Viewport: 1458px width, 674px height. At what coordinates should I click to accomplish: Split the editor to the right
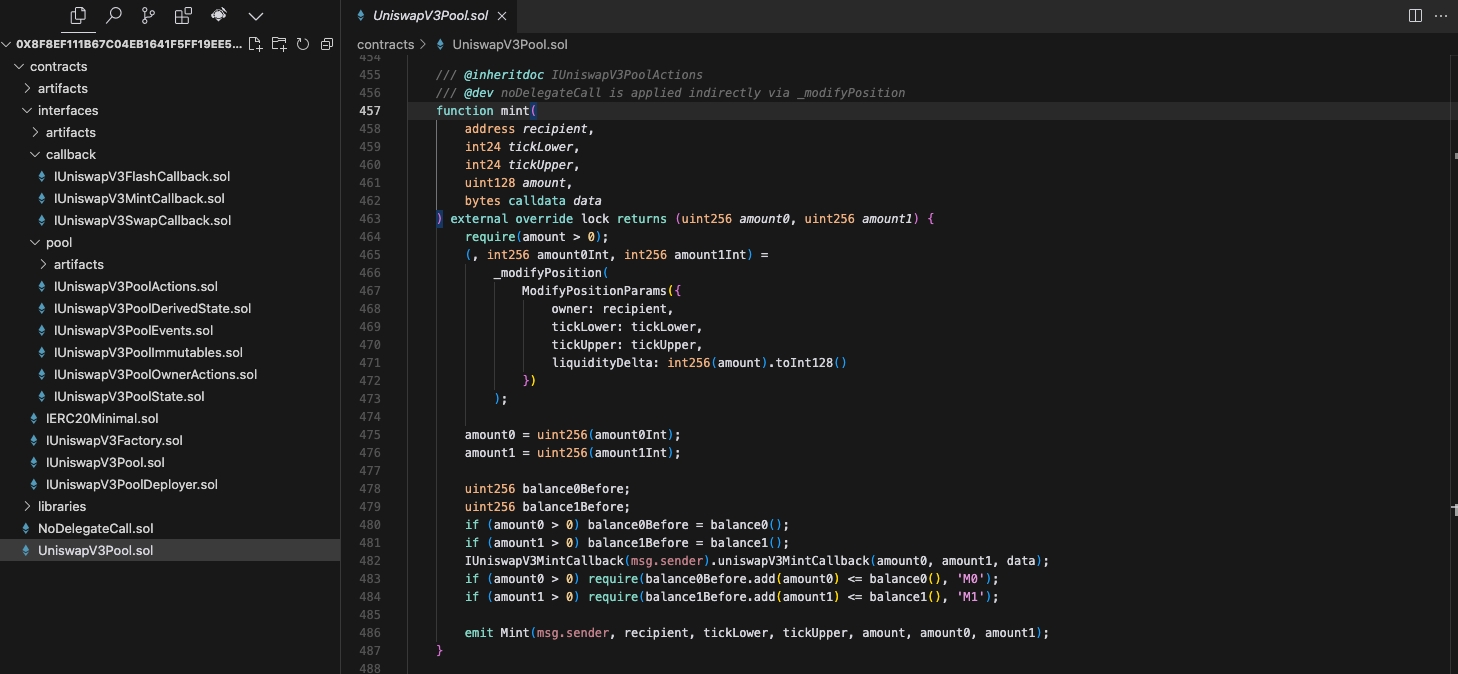pos(1415,16)
